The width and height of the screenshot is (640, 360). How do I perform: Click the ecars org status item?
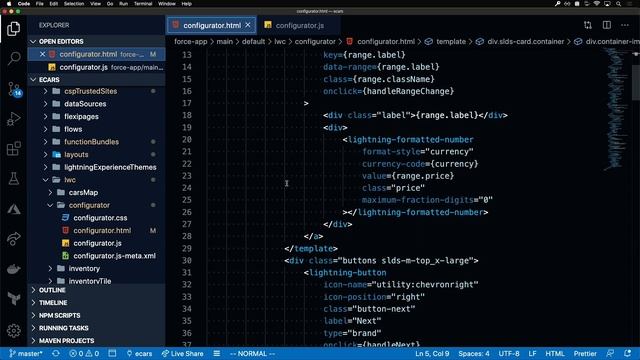pos(139,353)
